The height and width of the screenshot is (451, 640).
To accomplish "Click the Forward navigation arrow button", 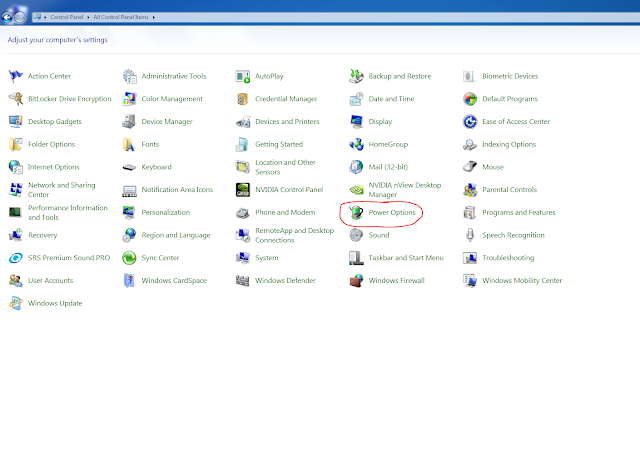I will 19,17.
